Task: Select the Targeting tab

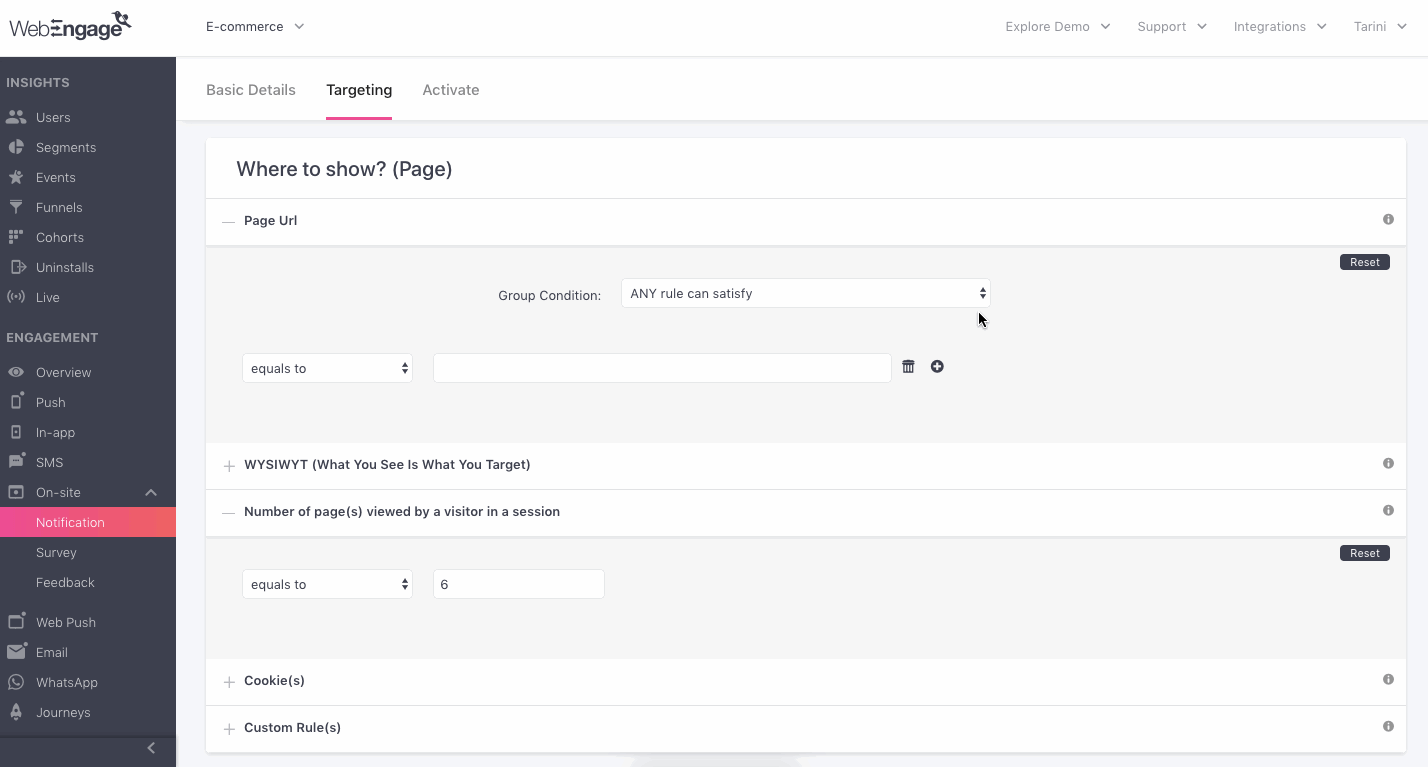Action: [x=359, y=90]
